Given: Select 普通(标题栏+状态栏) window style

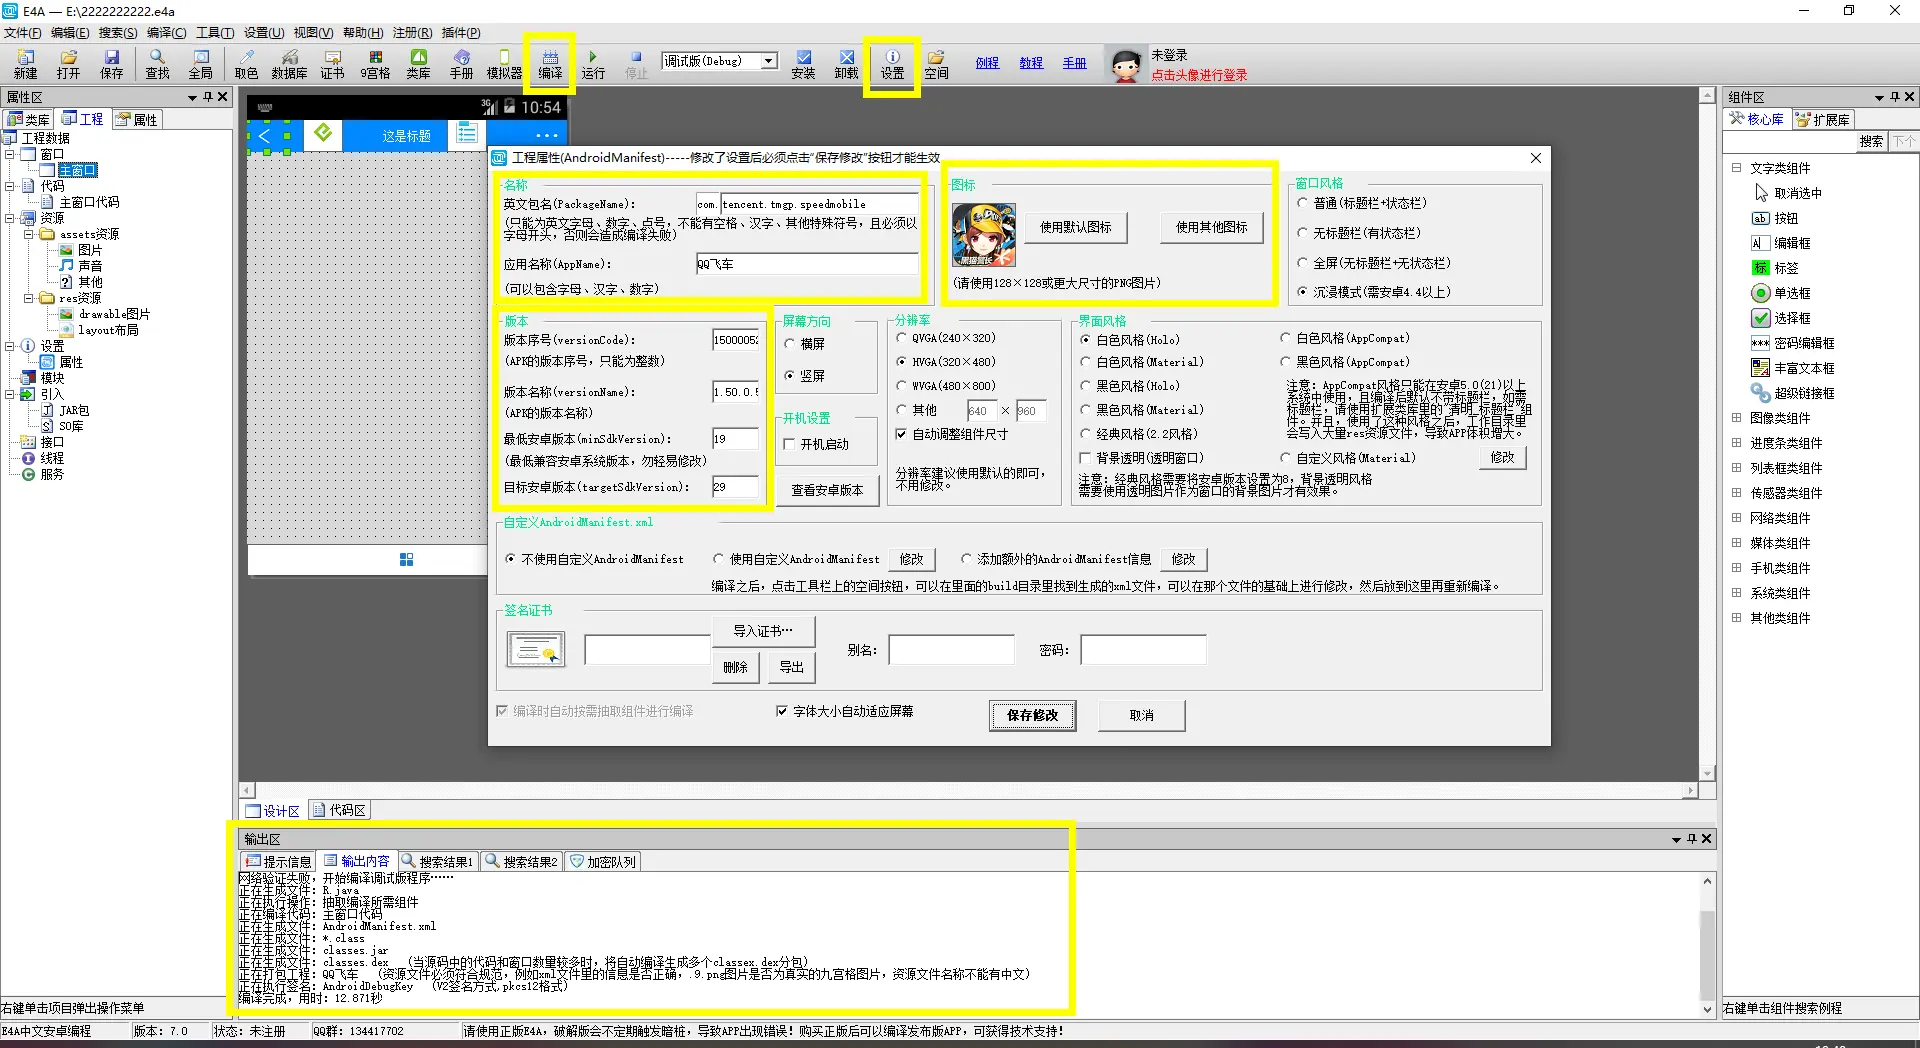Looking at the screenshot, I should pos(1362,203).
